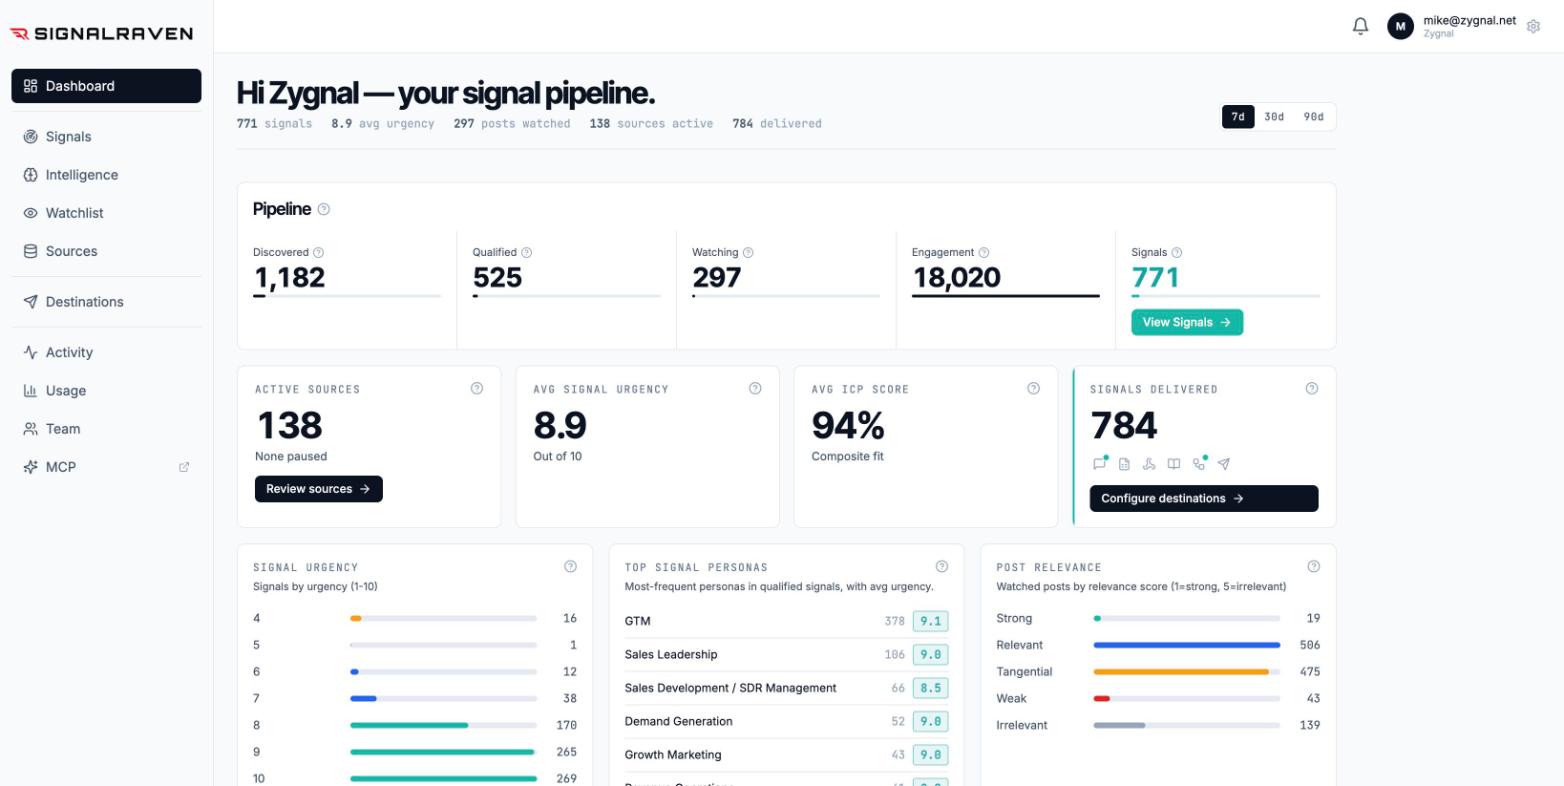Click the paper-plane destination icon under Signals Delivered
The height and width of the screenshot is (786, 1564).
coord(1224,464)
